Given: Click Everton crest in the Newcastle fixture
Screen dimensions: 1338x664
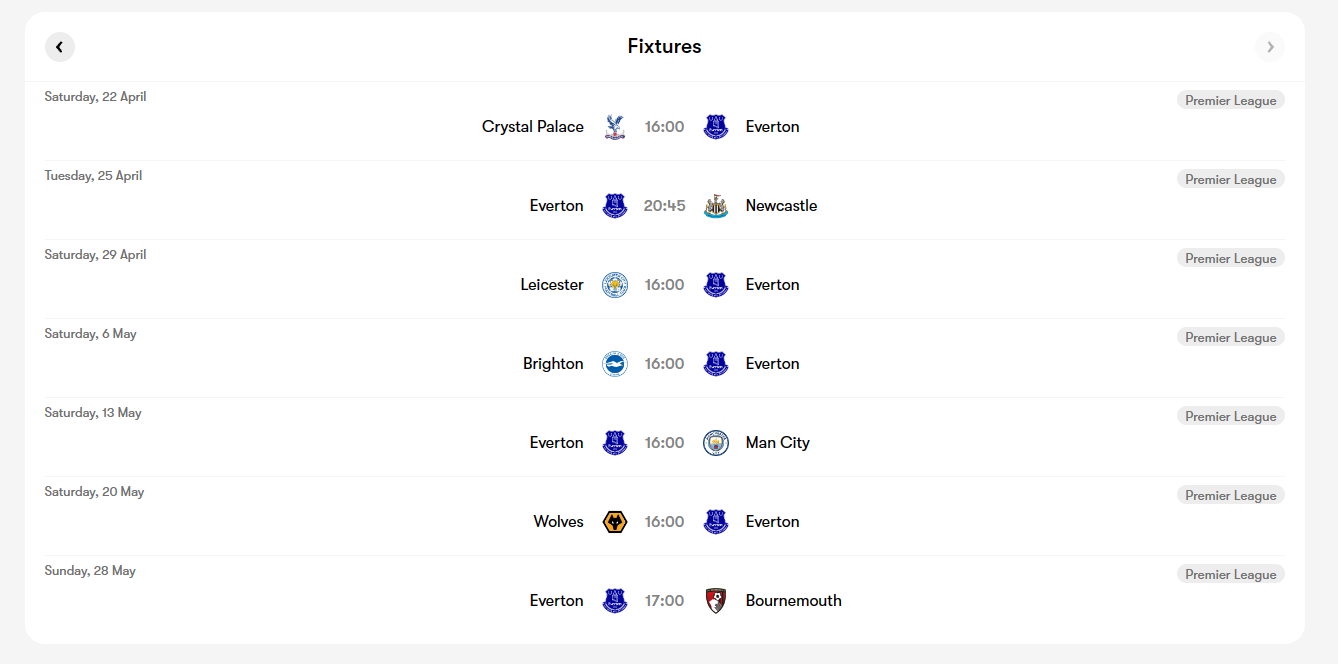Looking at the screenshot, I should pyautogui.click(x=615, y=206).
